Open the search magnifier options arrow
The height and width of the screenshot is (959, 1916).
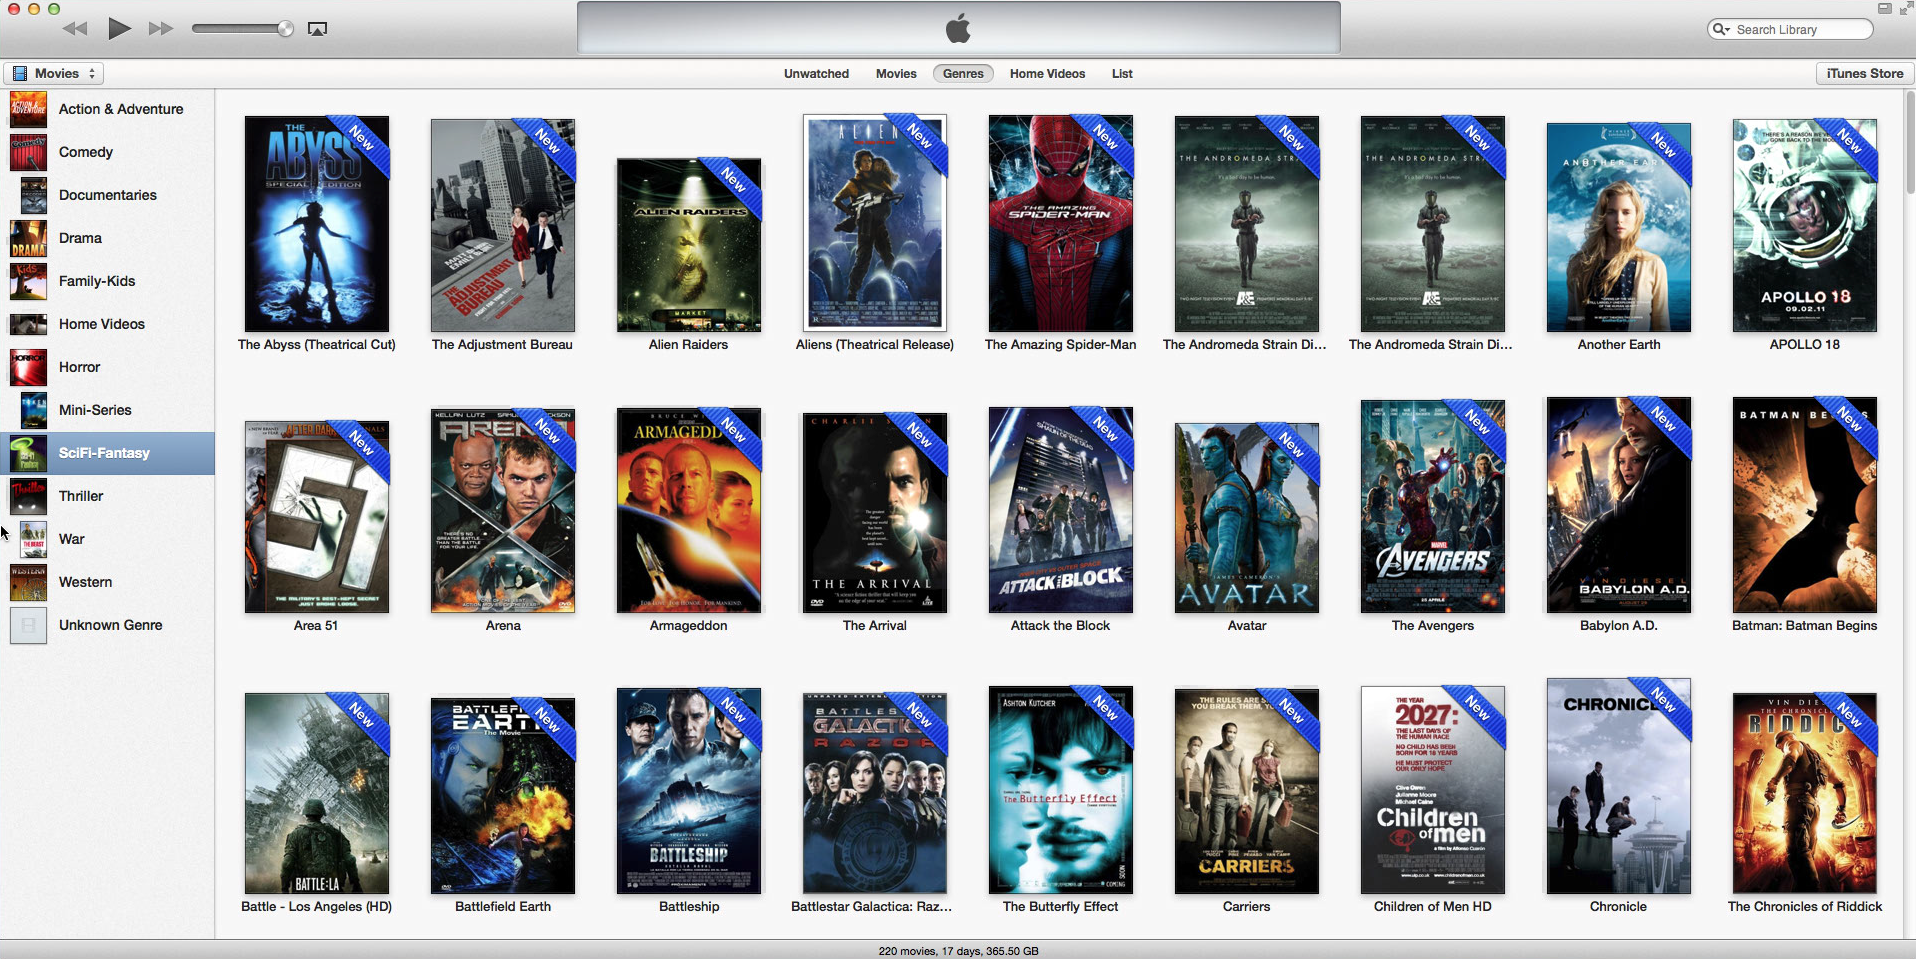pyautogui.click(x=1721, y=29)
